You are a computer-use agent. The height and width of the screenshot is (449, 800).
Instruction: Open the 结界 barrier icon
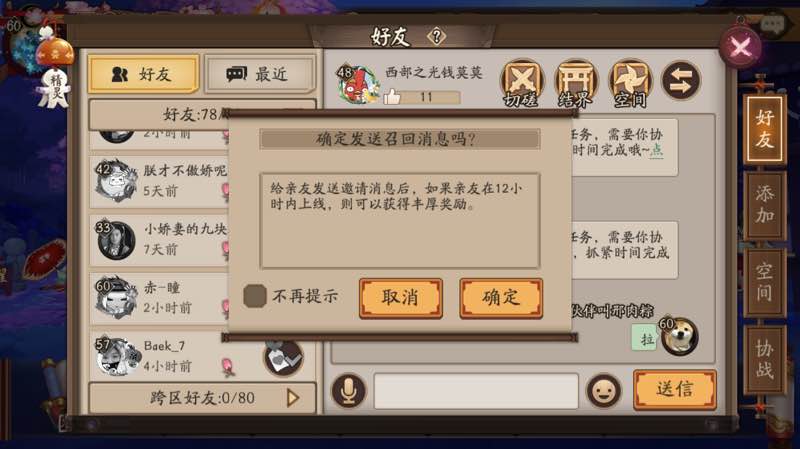(576, 83)
